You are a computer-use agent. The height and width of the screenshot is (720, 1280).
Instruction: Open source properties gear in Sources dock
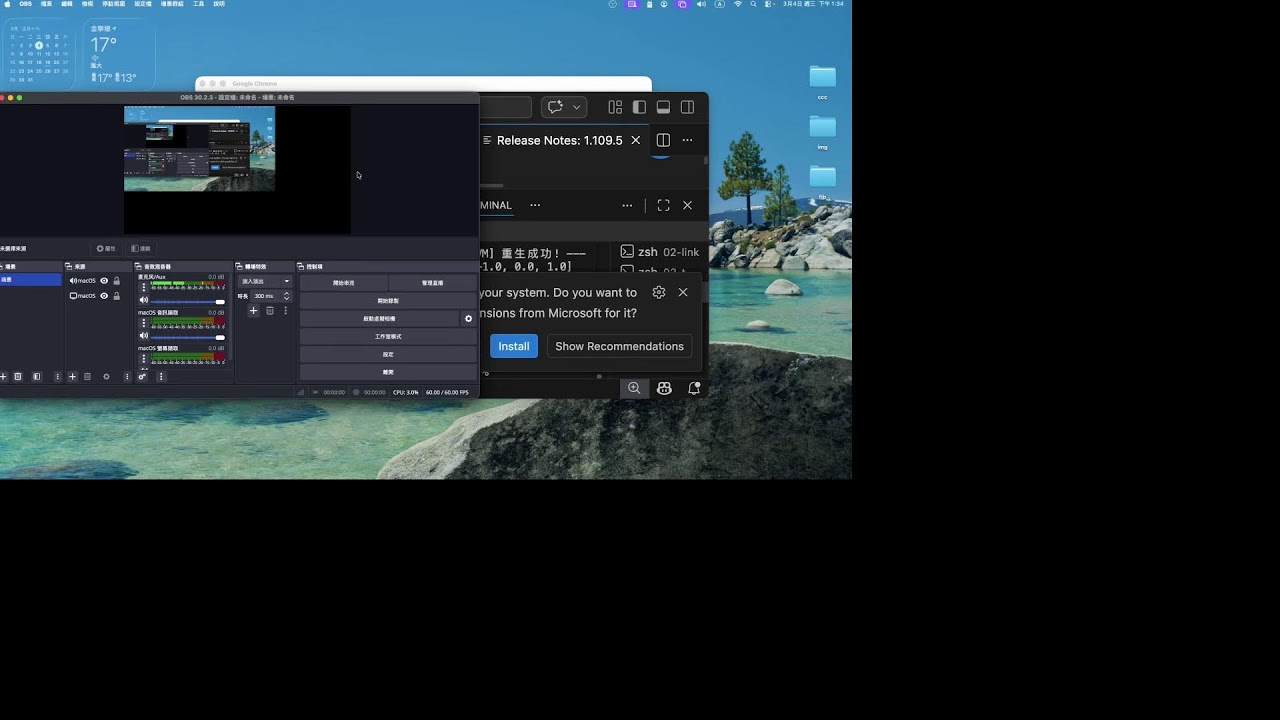pyautogui.click(x=106, y=377)
